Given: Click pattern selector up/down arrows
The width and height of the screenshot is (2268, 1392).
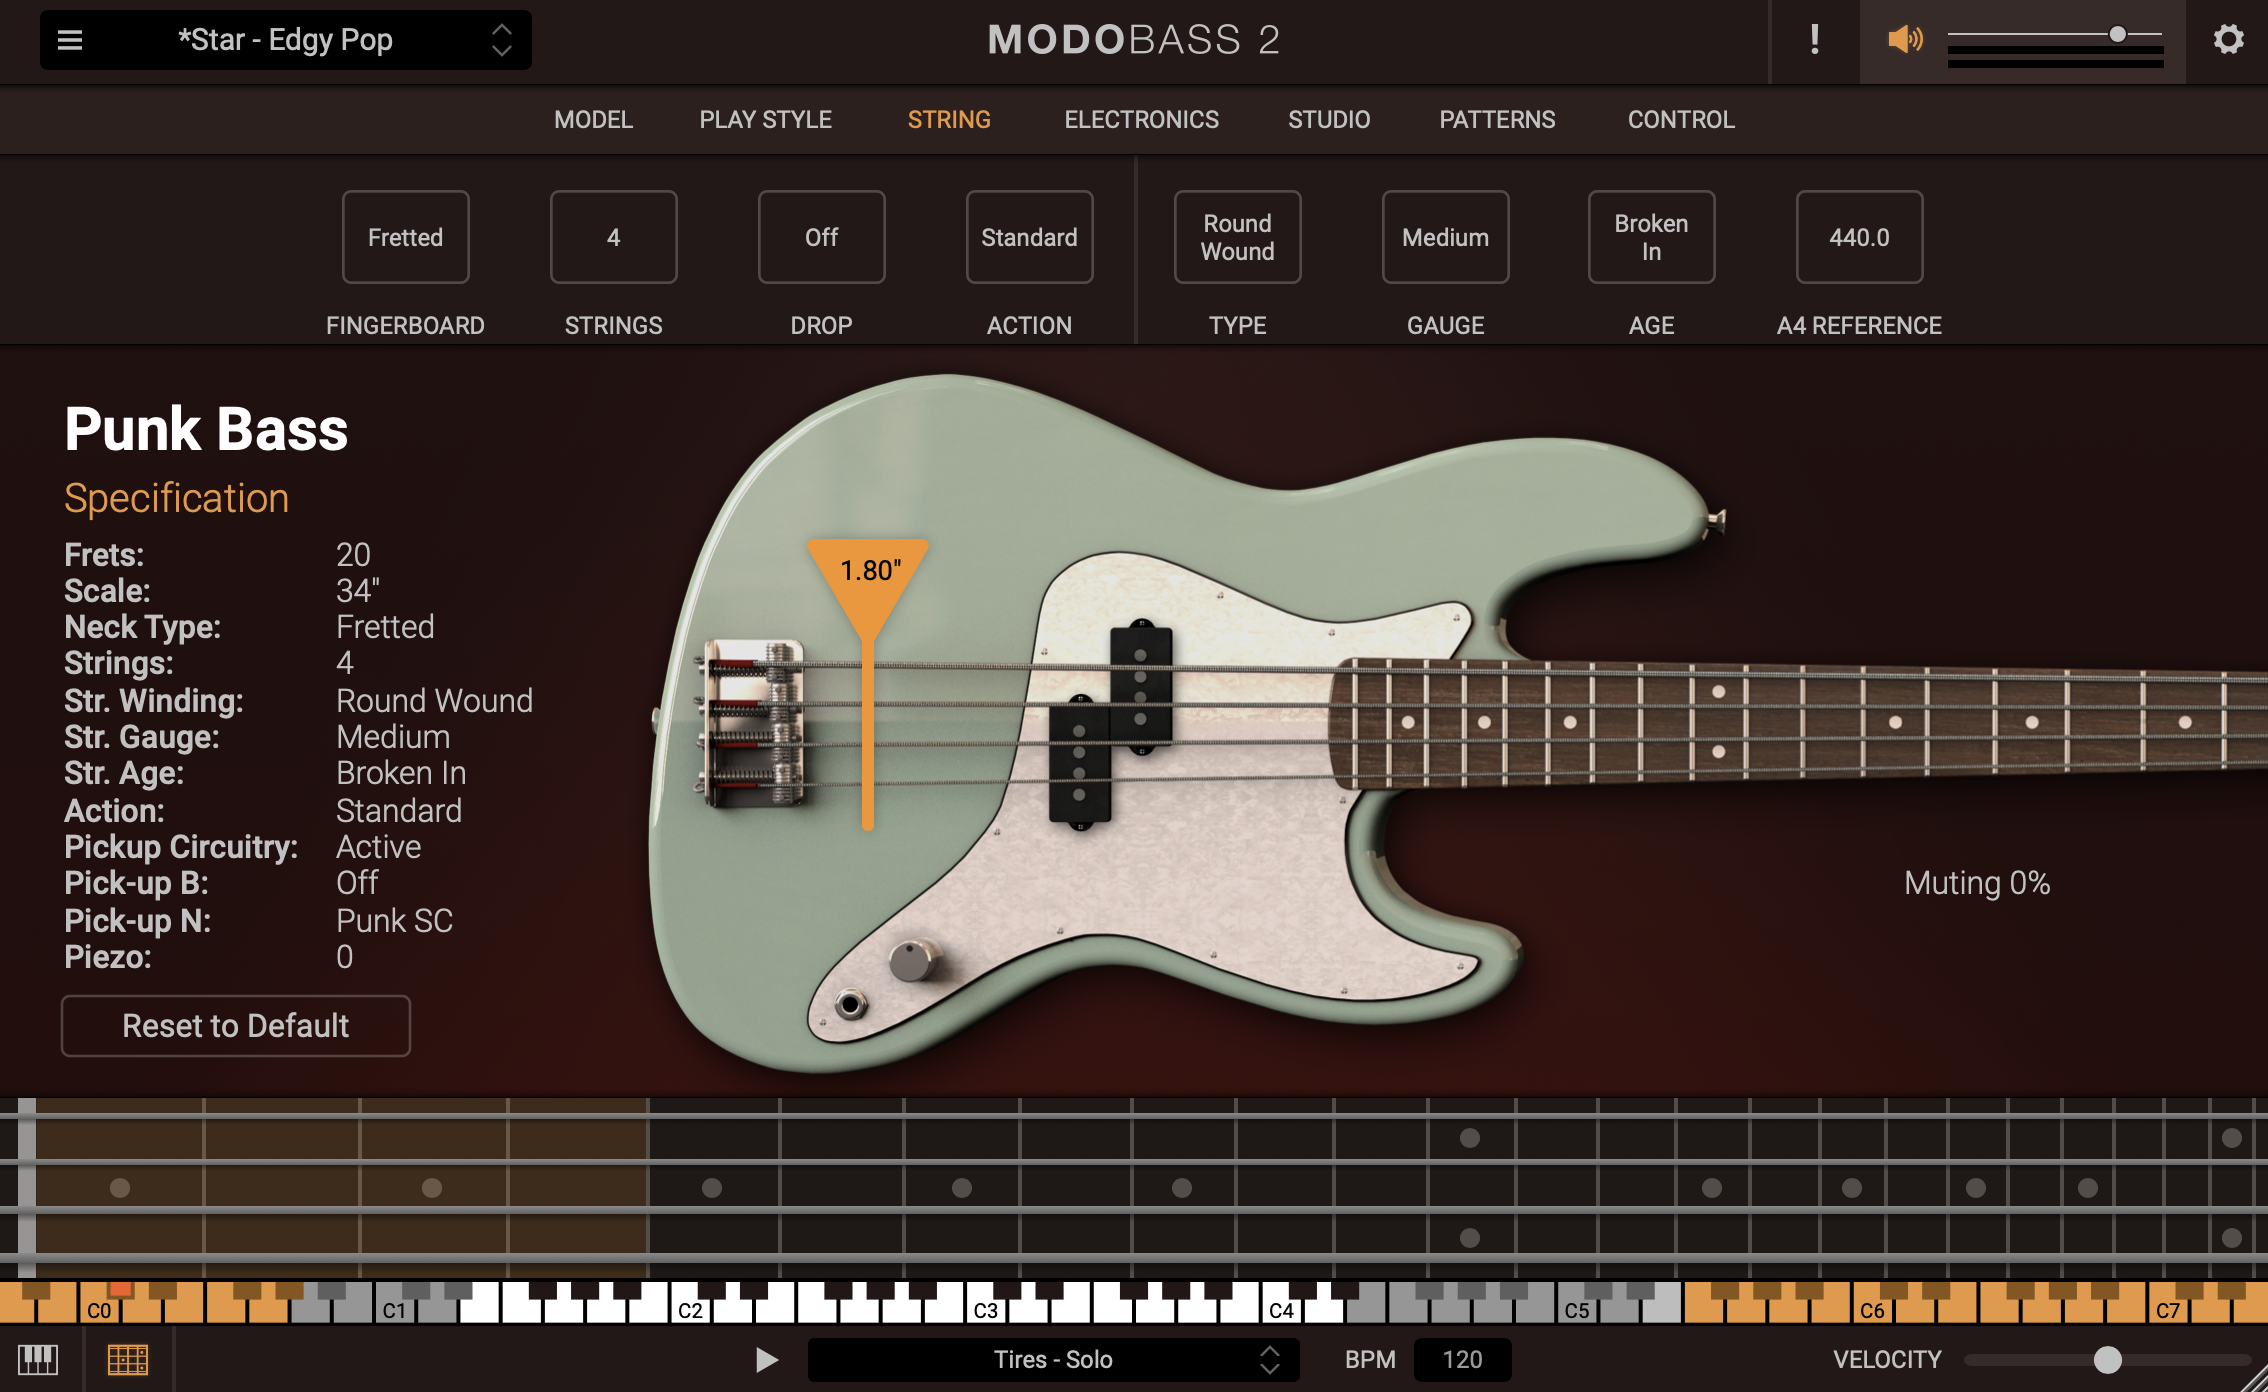Looking at the screenshot, I should pos(1269,1359).
